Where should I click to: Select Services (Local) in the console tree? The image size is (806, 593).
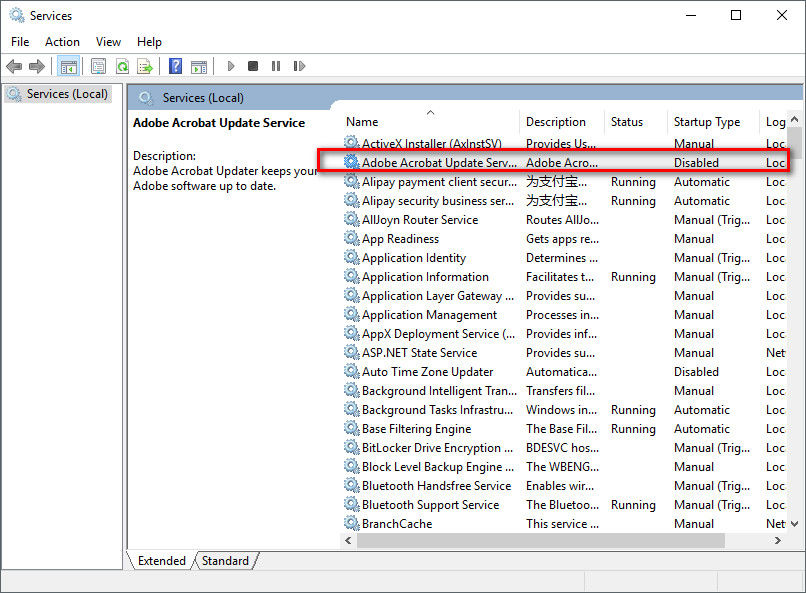(x=67, y=94)
